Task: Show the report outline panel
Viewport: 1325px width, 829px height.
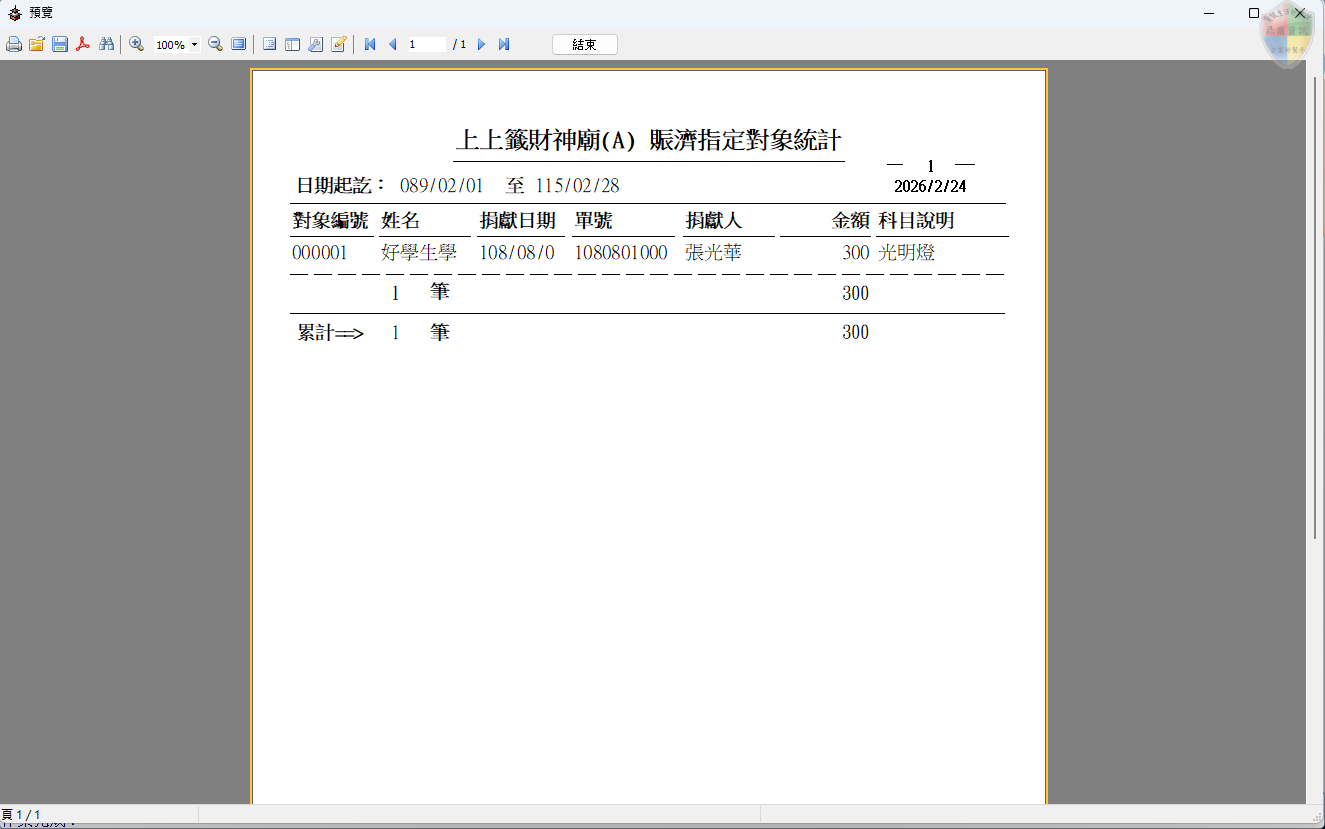Action: (269, 44)
